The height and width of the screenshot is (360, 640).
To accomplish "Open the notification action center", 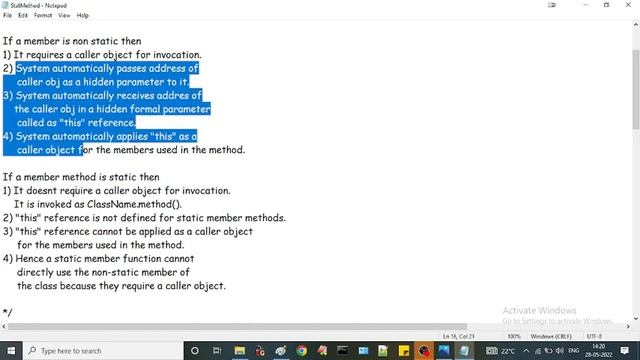I will (624, 351).
